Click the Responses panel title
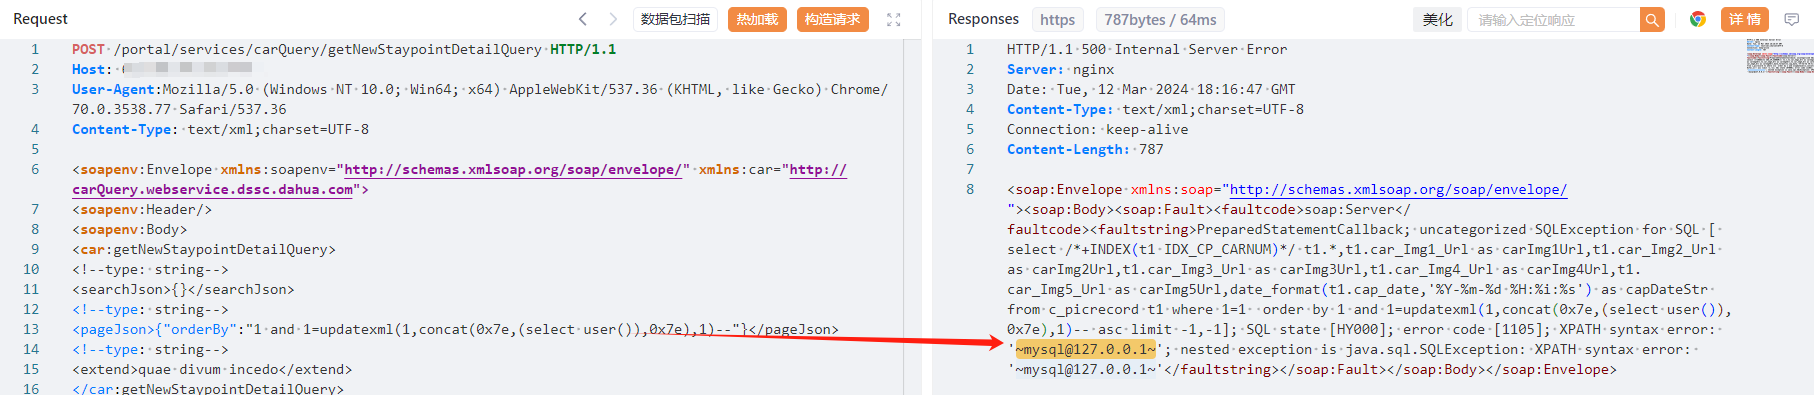The width and height of the screenshot is (1814, 395). pos(983,19)
